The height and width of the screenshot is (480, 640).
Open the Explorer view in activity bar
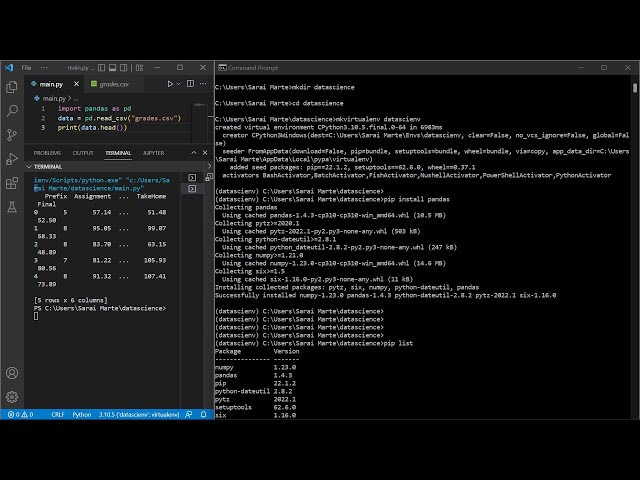coord(12,87)
